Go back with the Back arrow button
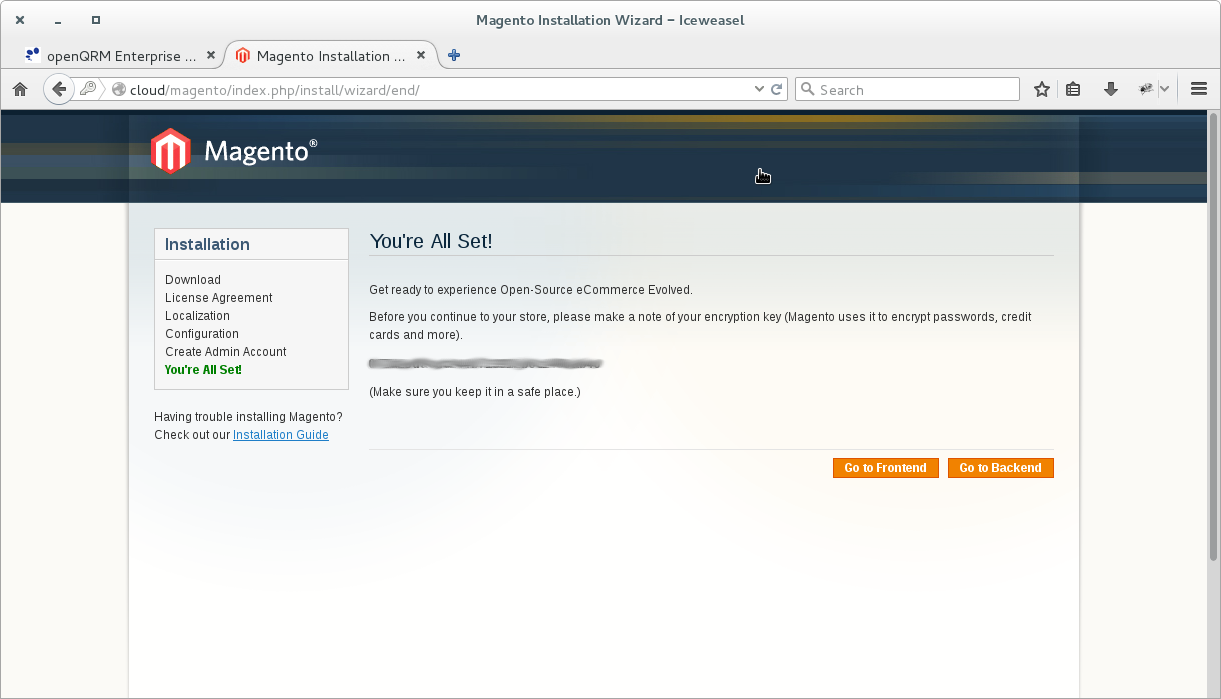 point(59,89)
